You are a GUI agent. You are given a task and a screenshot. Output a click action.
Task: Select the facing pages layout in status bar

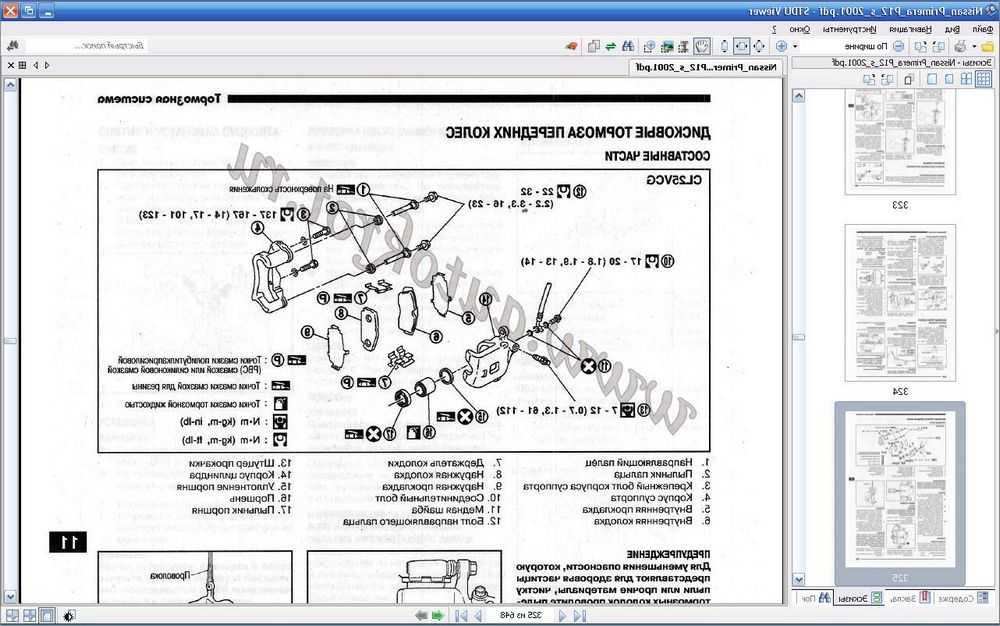[29, 615]
